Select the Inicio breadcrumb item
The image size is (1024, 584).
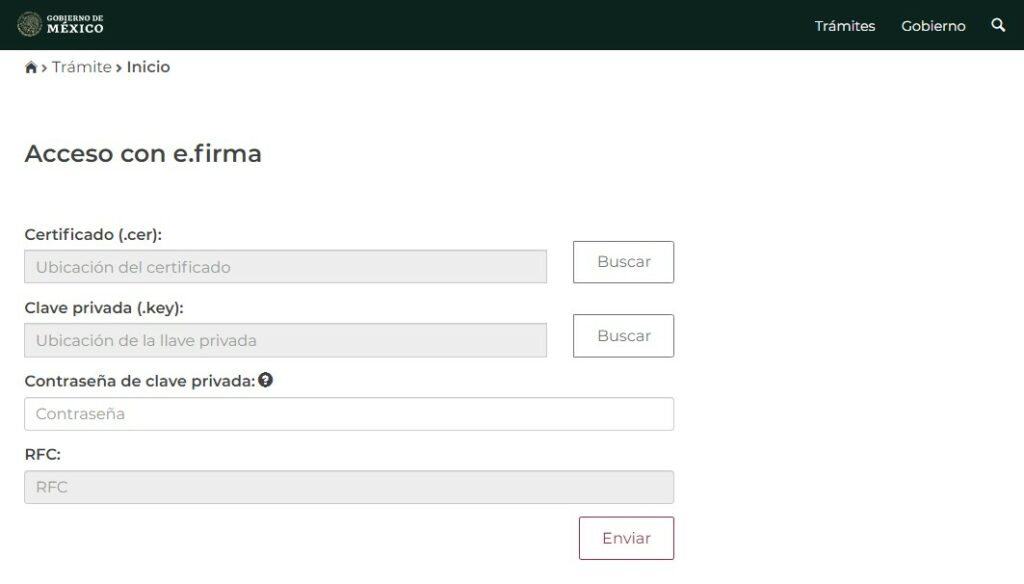(x=148, y=67)
